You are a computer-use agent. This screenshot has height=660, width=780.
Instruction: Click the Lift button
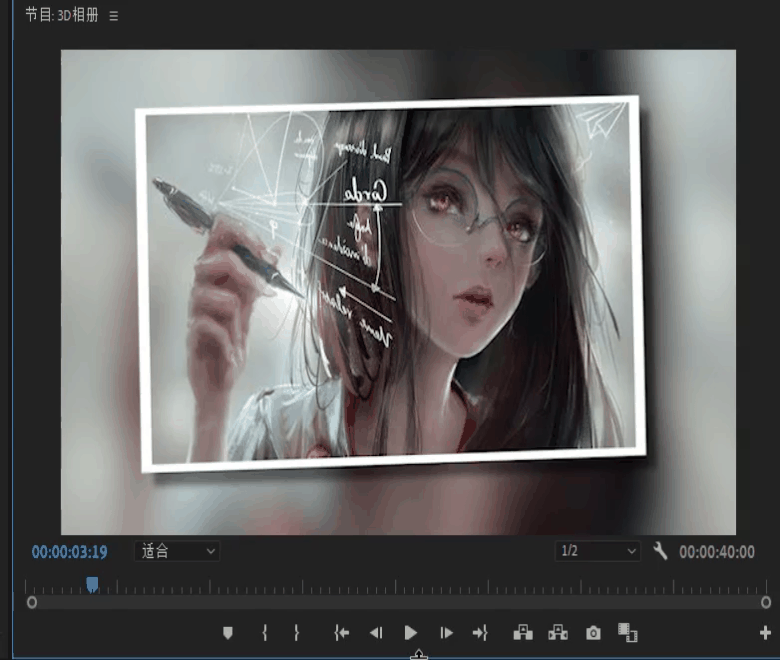[523, 633]
